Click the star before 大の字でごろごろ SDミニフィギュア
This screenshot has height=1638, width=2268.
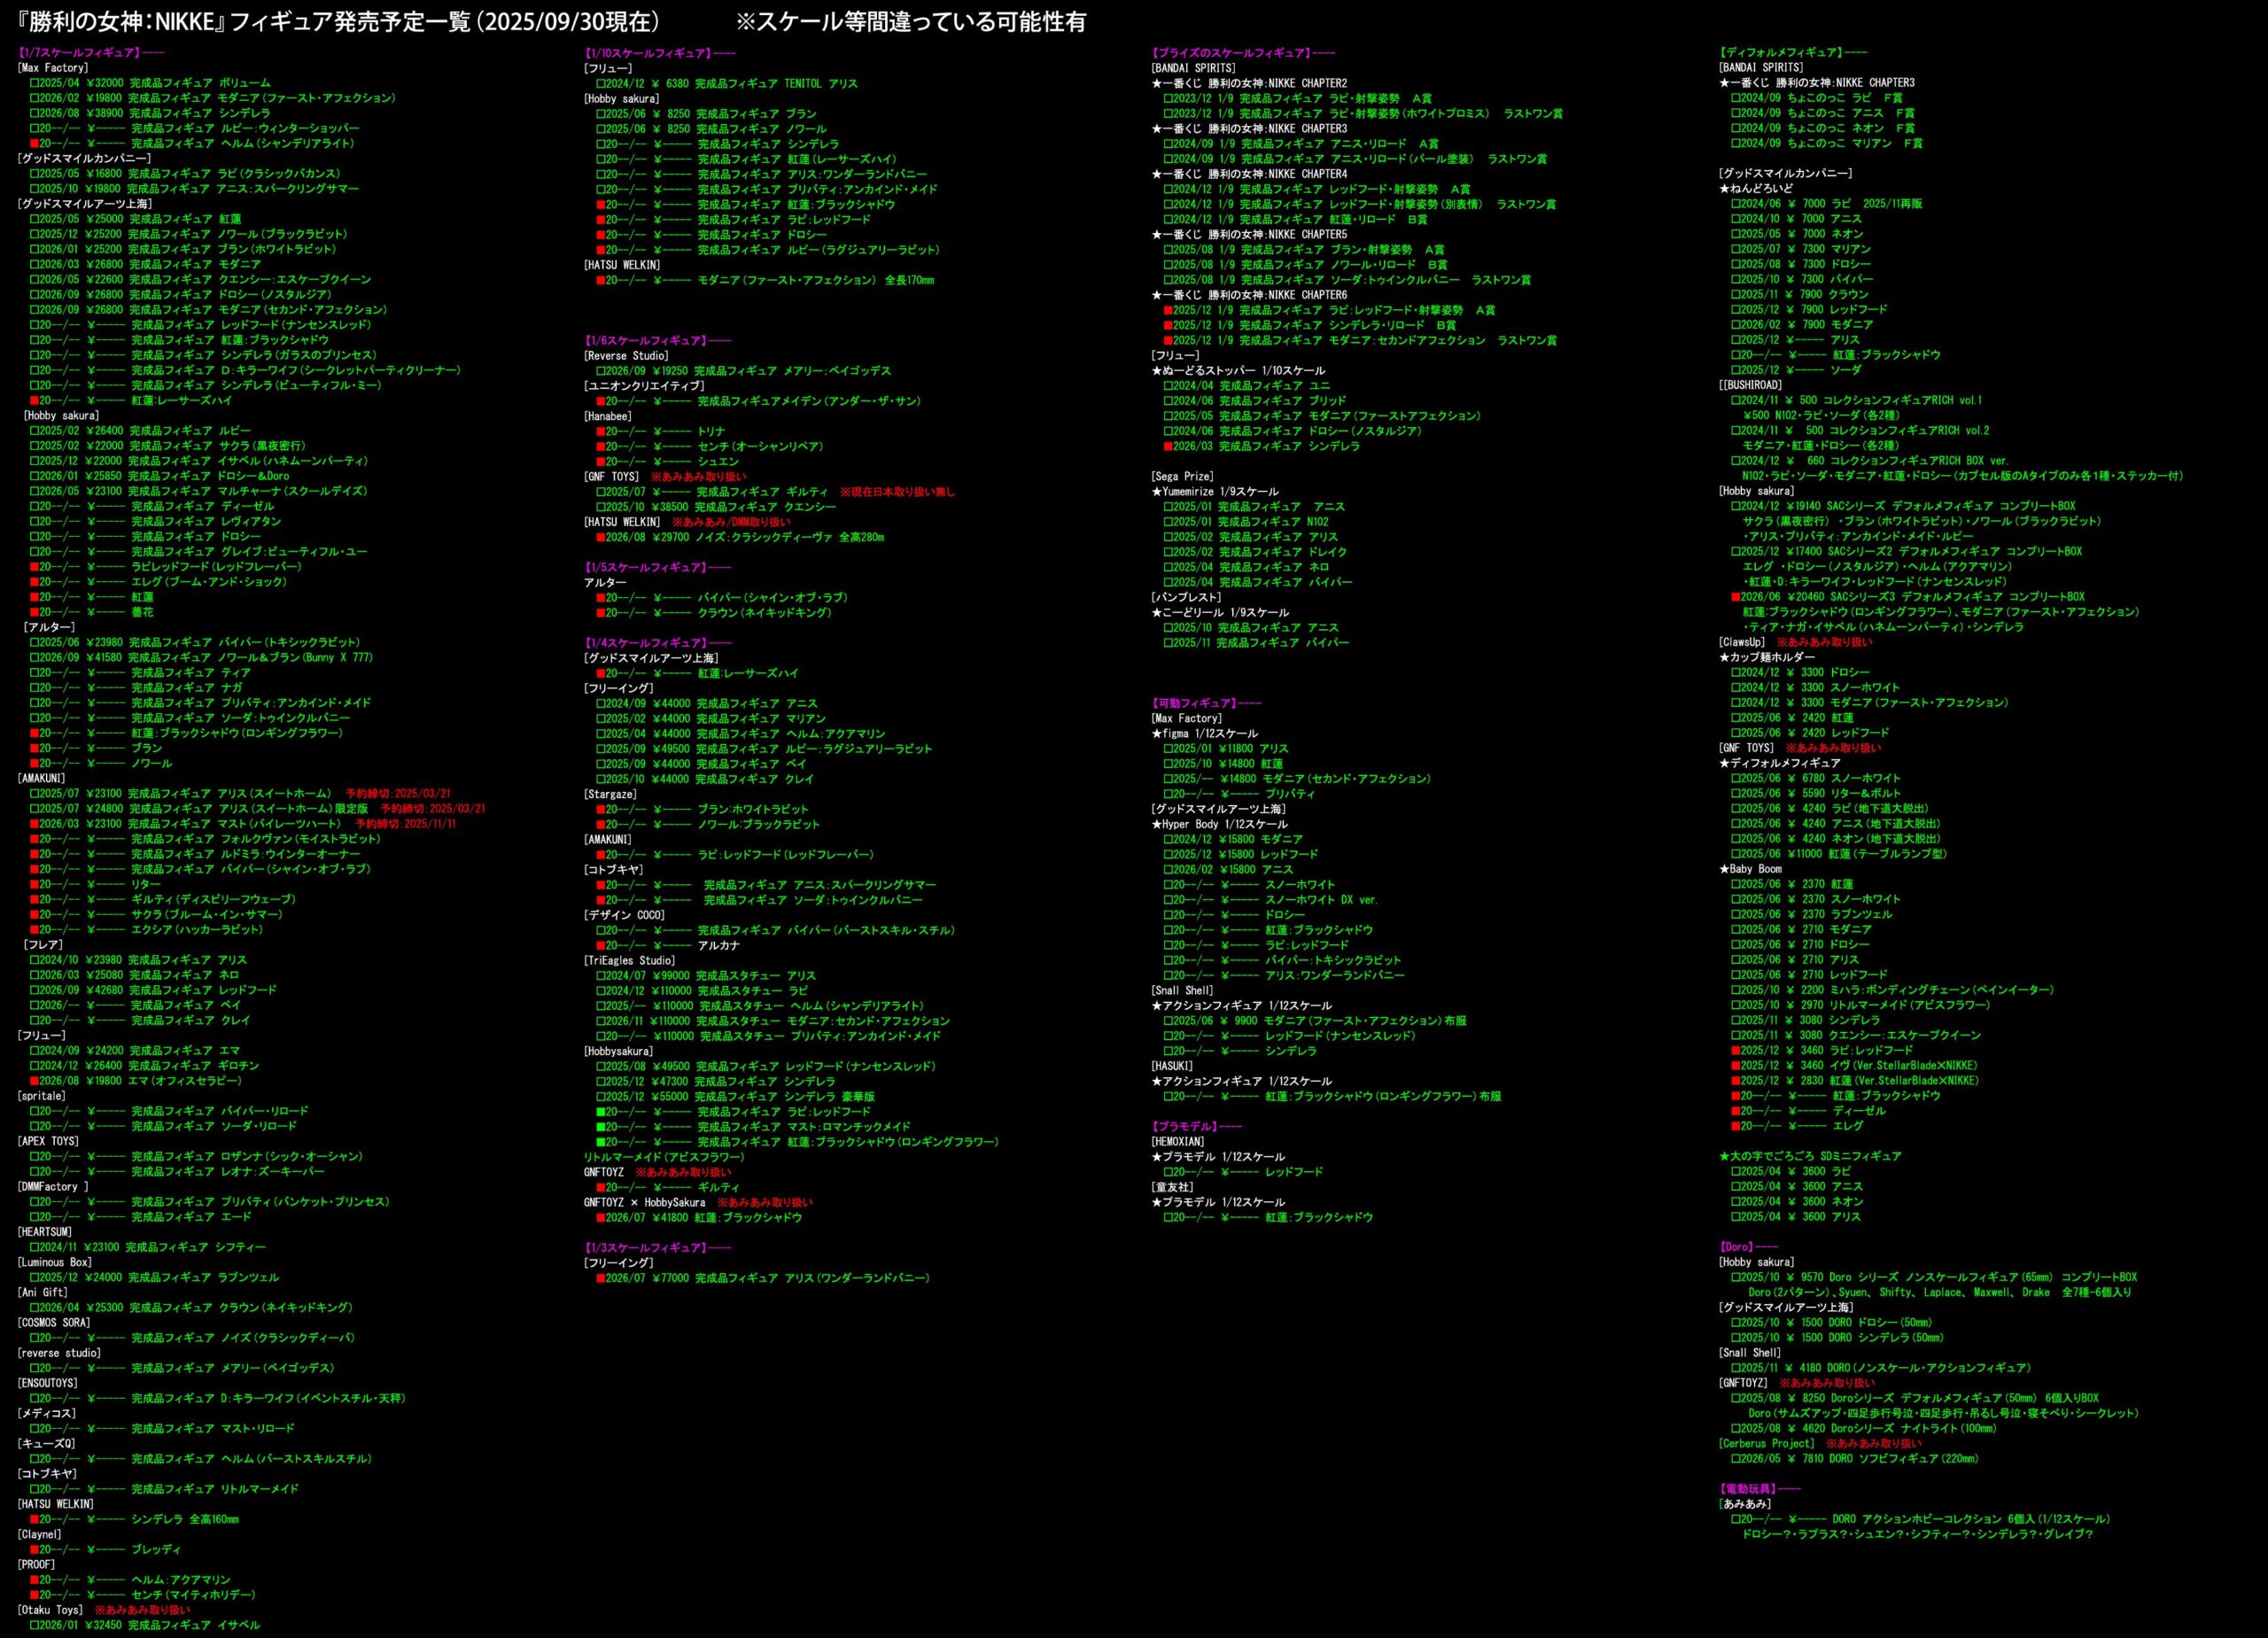coord(1724,1156)
